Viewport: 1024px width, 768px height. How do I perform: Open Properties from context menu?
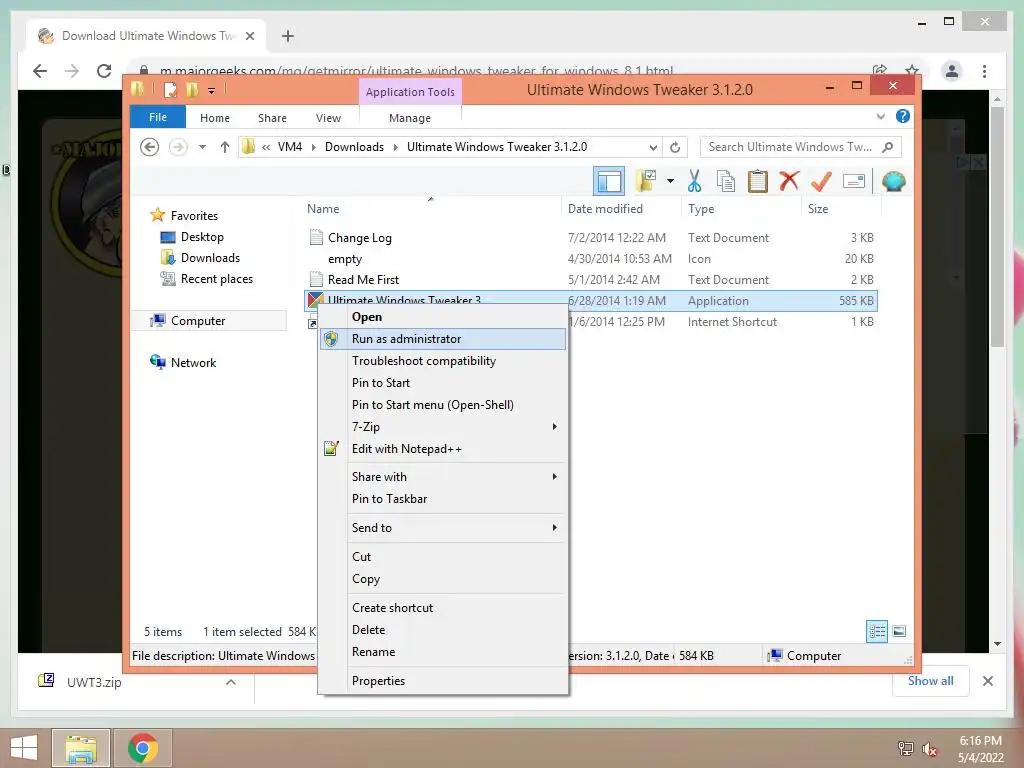coord(443,680)
